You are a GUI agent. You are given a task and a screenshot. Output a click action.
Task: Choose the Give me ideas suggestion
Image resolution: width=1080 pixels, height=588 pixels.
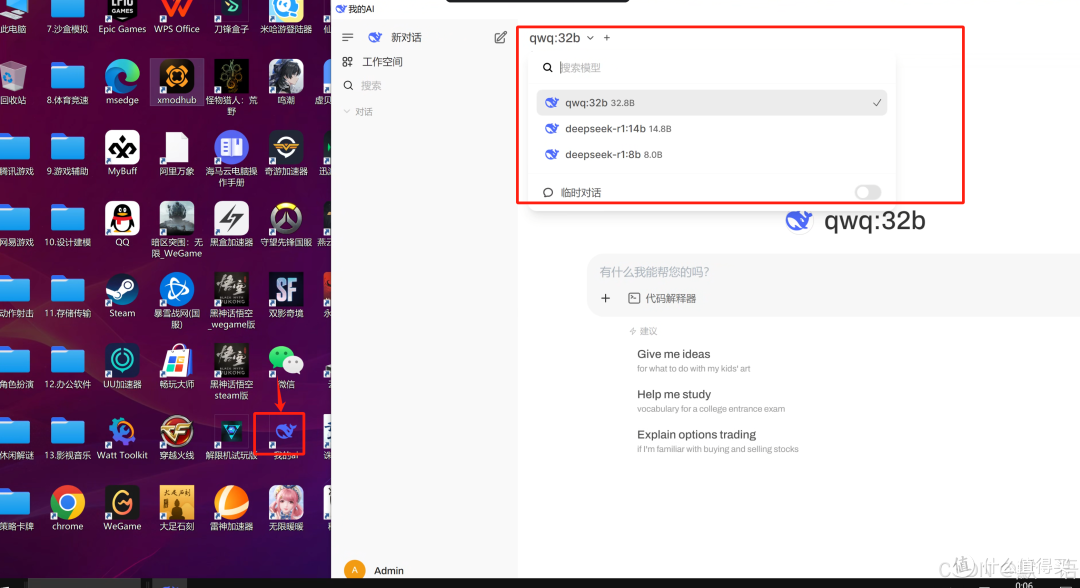(x=694, y=360)
